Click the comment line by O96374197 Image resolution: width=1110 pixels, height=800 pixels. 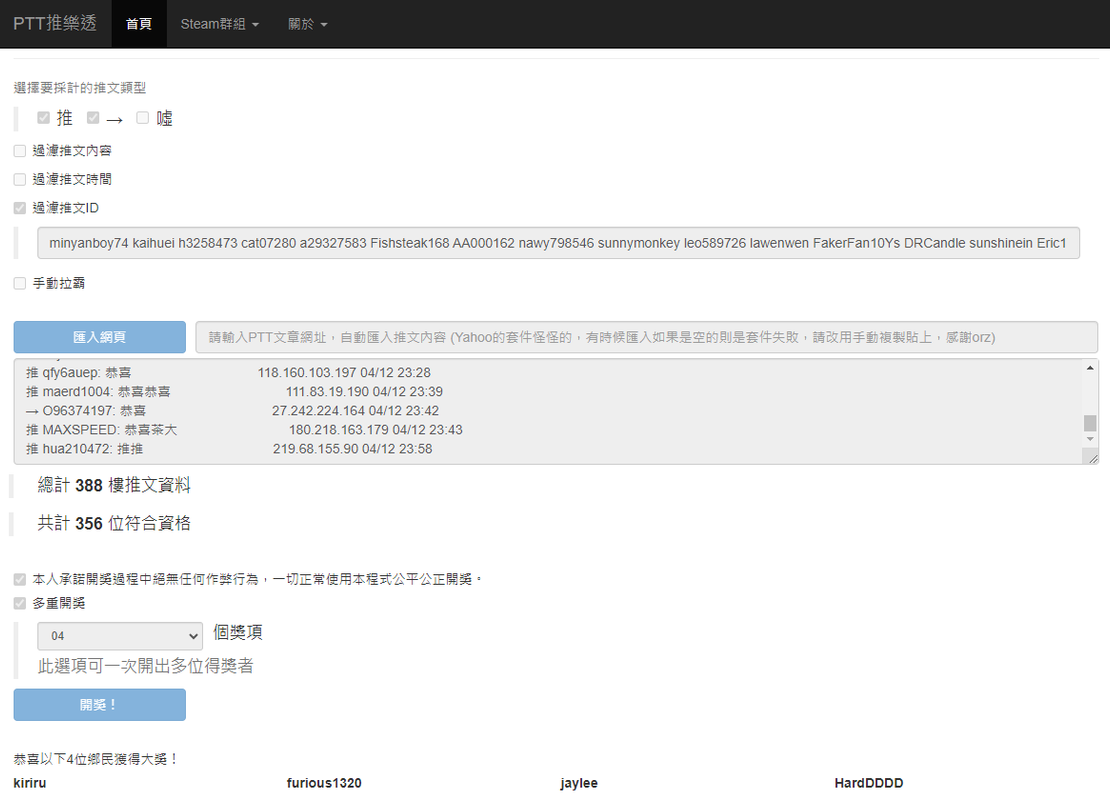[232, 411]
